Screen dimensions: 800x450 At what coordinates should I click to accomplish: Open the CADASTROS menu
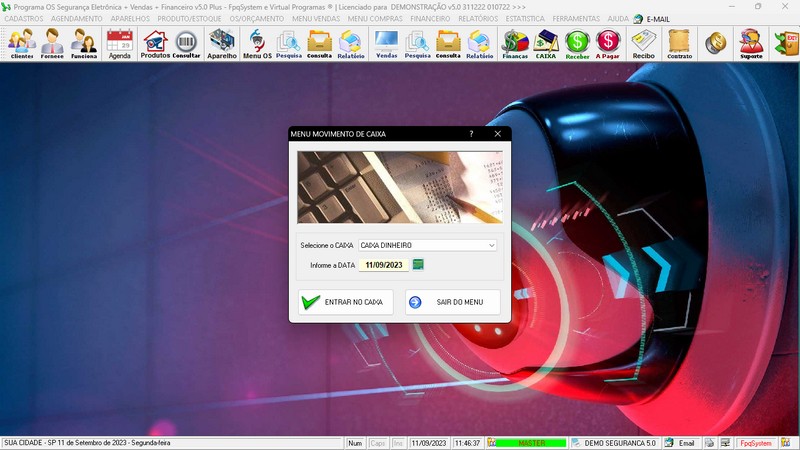(x=24, y=19)
